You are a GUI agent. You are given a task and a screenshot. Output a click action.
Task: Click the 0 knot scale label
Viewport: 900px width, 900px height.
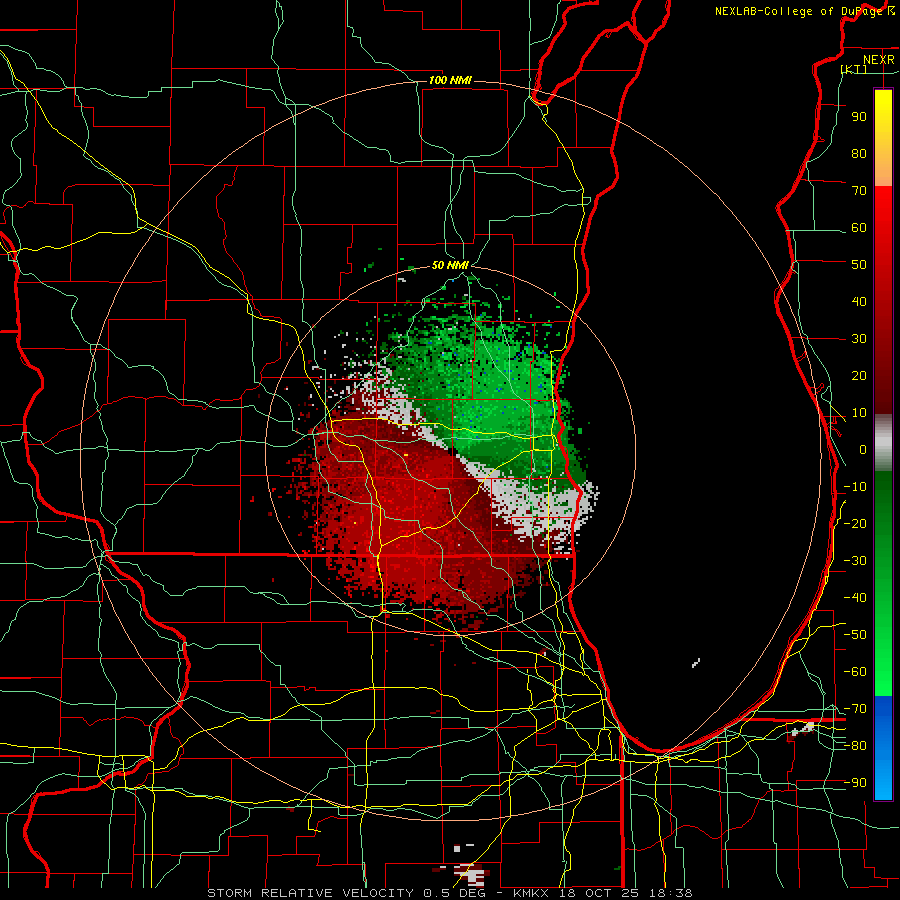(x=863, y=450)
